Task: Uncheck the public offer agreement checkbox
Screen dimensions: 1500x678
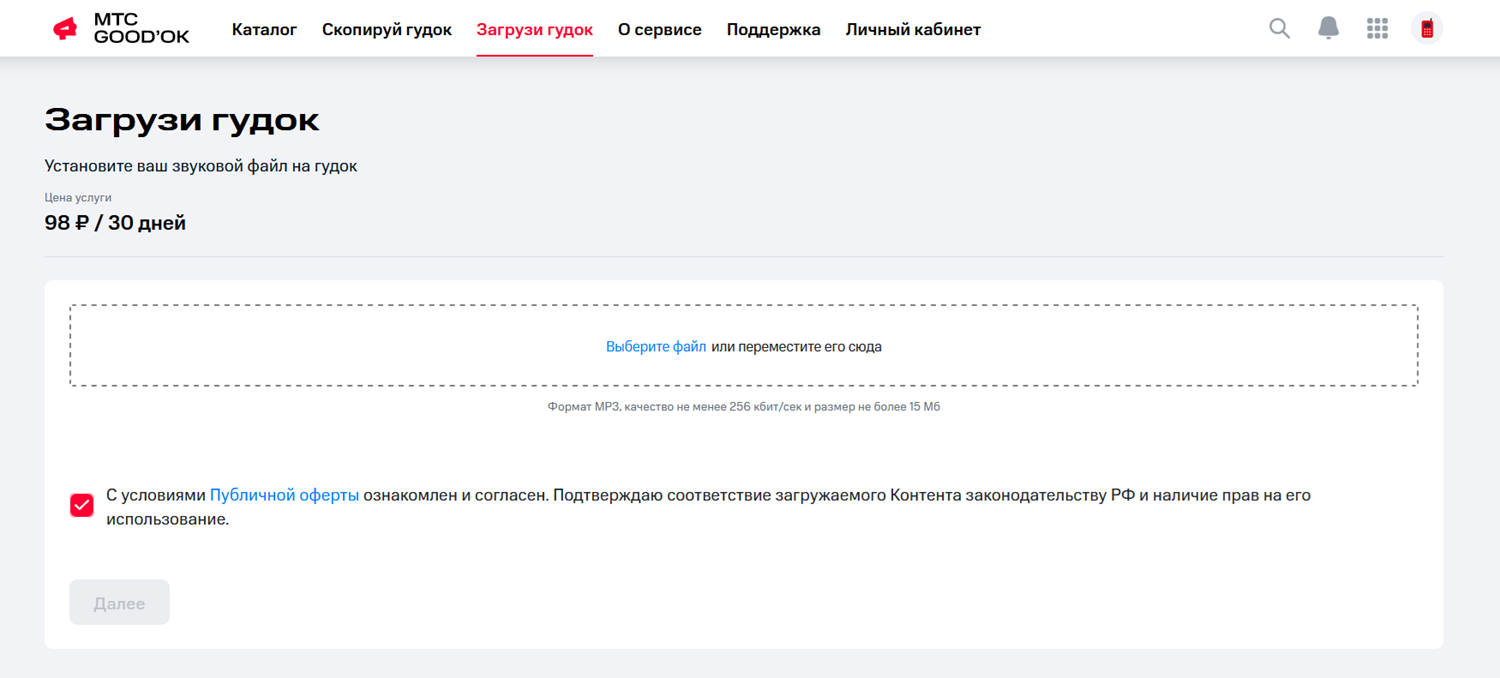Action: 82,506
